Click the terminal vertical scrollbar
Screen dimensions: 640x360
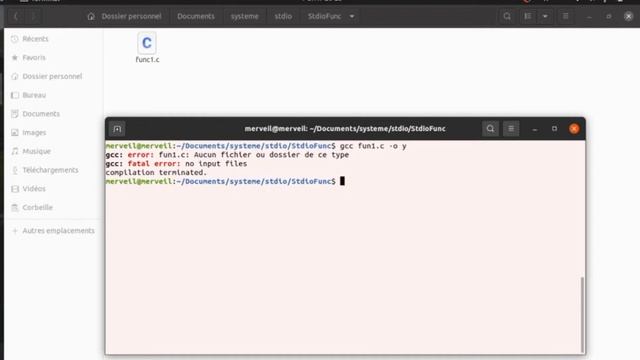pyautogui.click(x=582, y=314)
